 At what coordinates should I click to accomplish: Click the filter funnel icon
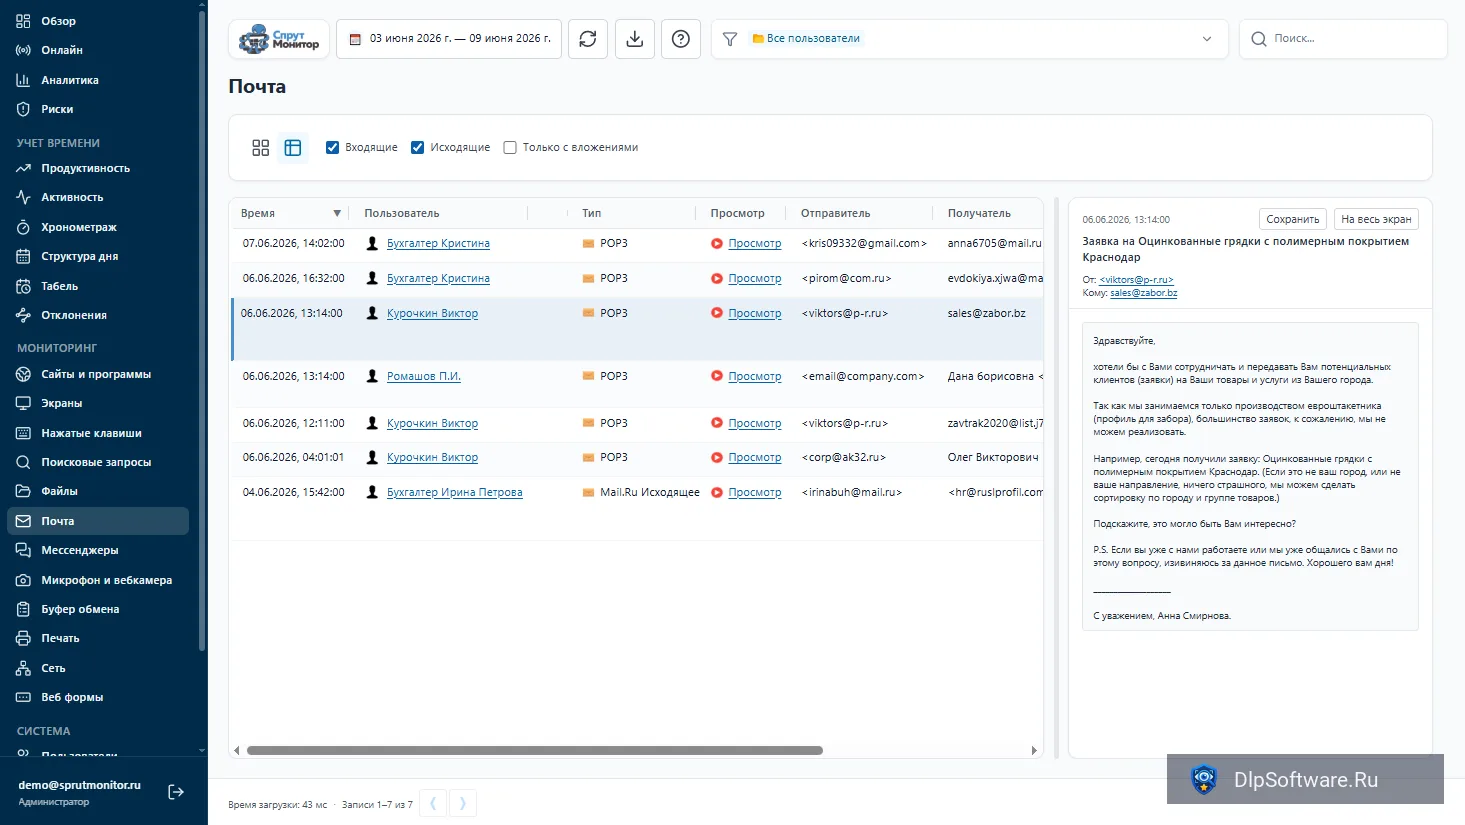tap(730, 39)
